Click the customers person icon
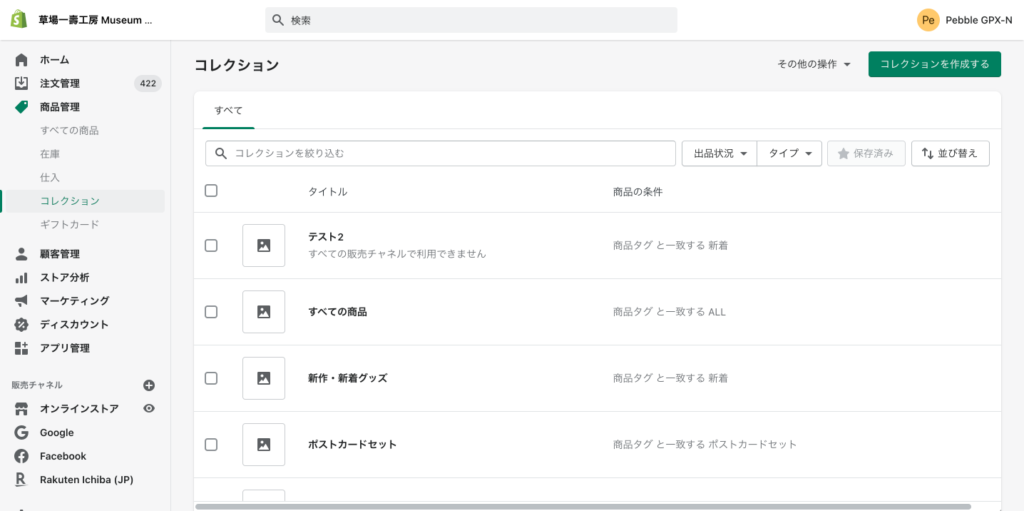 (21, 254)
